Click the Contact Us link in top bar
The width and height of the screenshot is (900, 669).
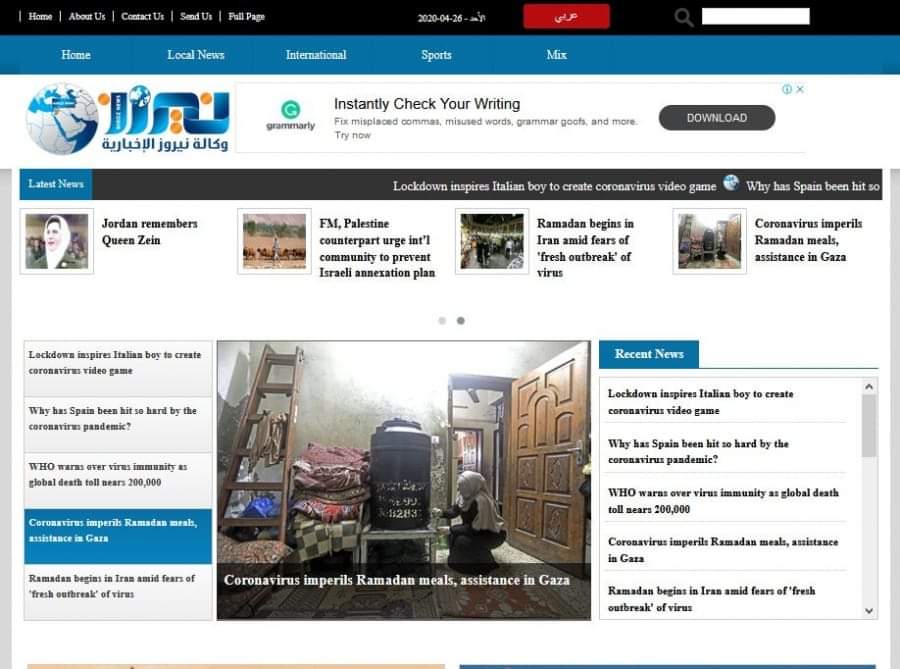[142, 16]
